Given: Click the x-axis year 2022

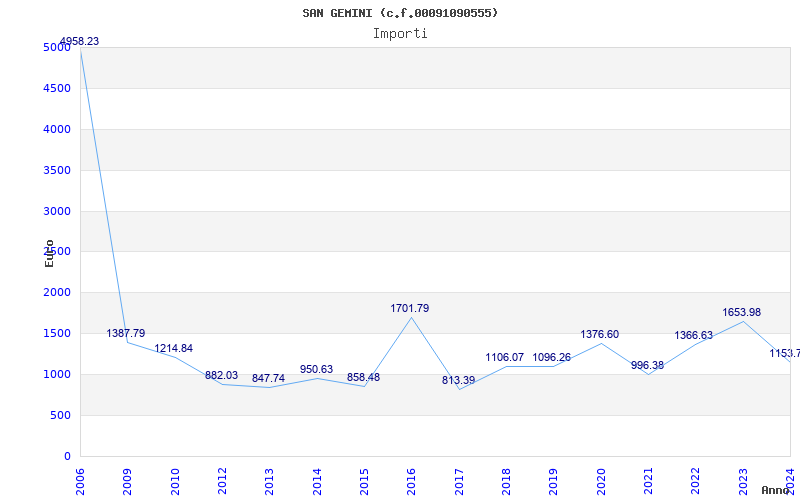Looking at the screenshot, I should 696,481.
